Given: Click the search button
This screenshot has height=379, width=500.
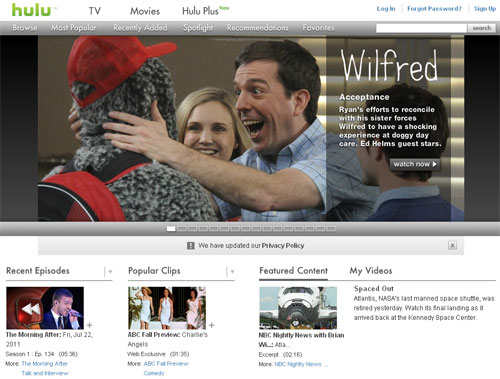Looking at the screenshot, I should 482,28.
